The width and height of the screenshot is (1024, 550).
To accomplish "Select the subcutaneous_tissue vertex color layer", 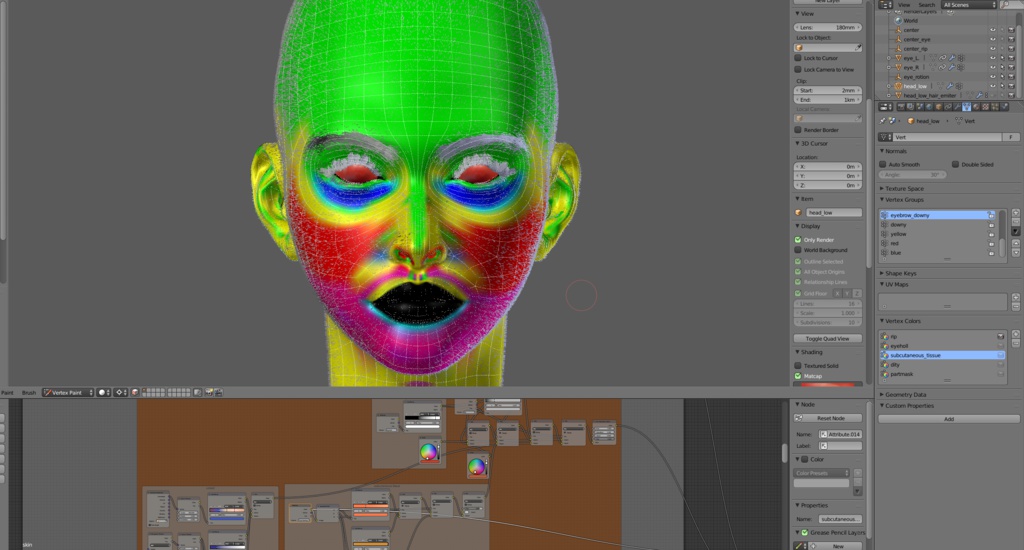I will [944, 355].
